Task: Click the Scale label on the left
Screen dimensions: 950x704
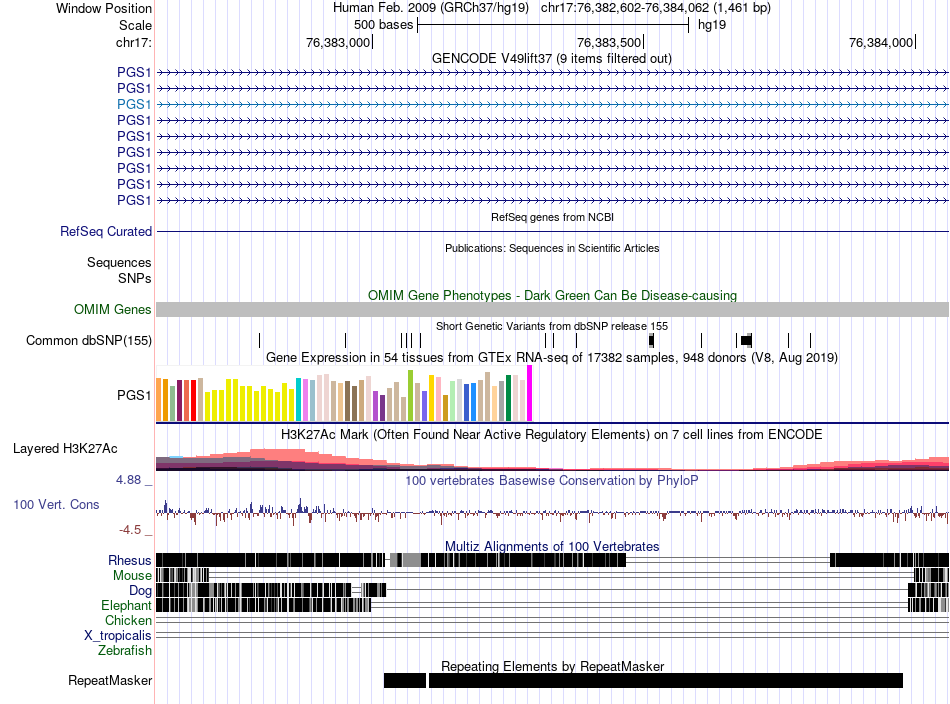Action: [x=135, y=25]
